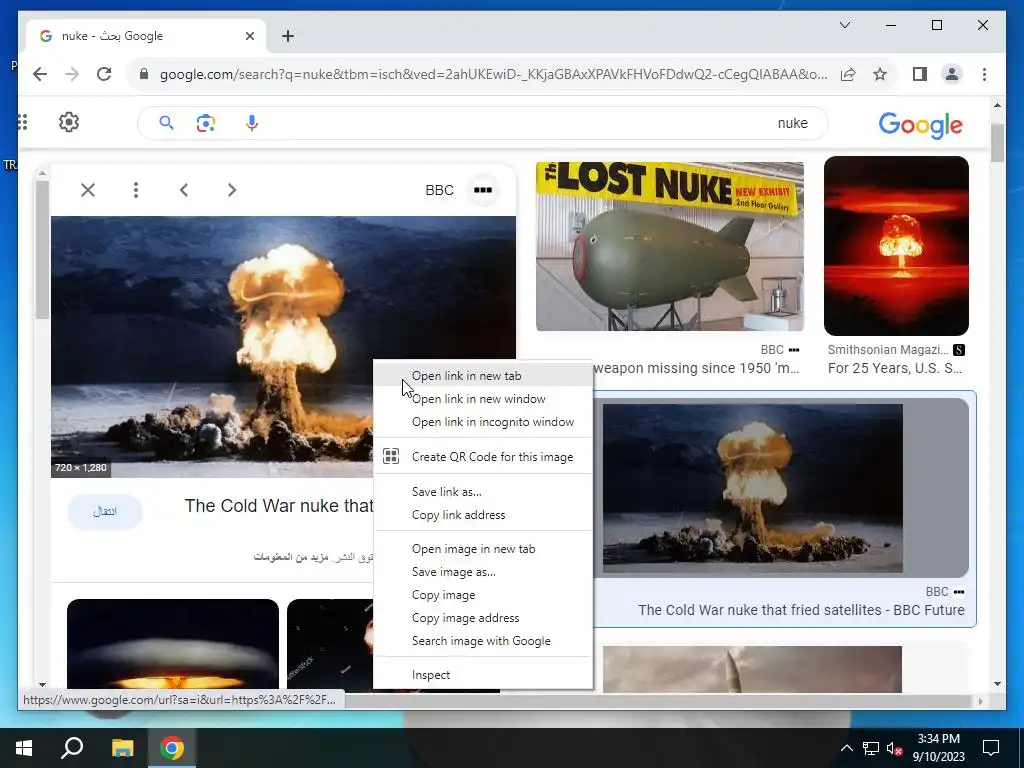Start voice search with the microphone icon
1024x768 pixels.
[x=251, y=123]
